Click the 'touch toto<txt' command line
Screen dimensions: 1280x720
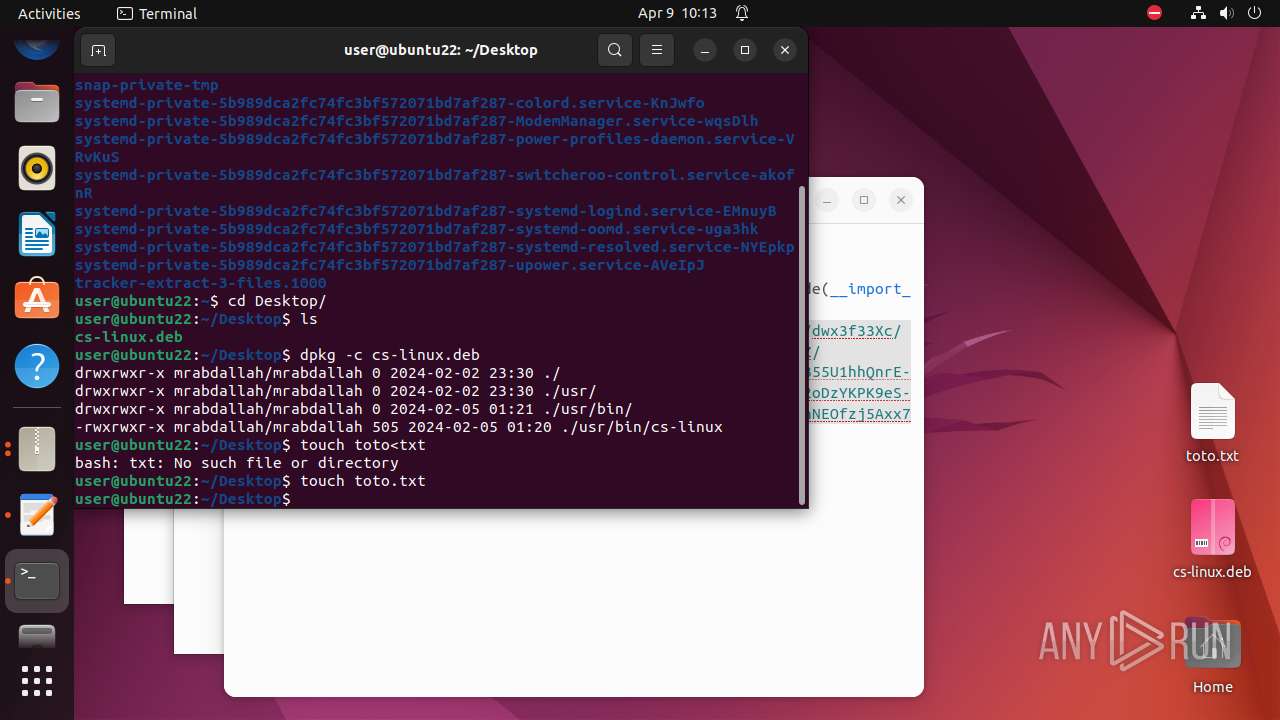tap(362, 445)
